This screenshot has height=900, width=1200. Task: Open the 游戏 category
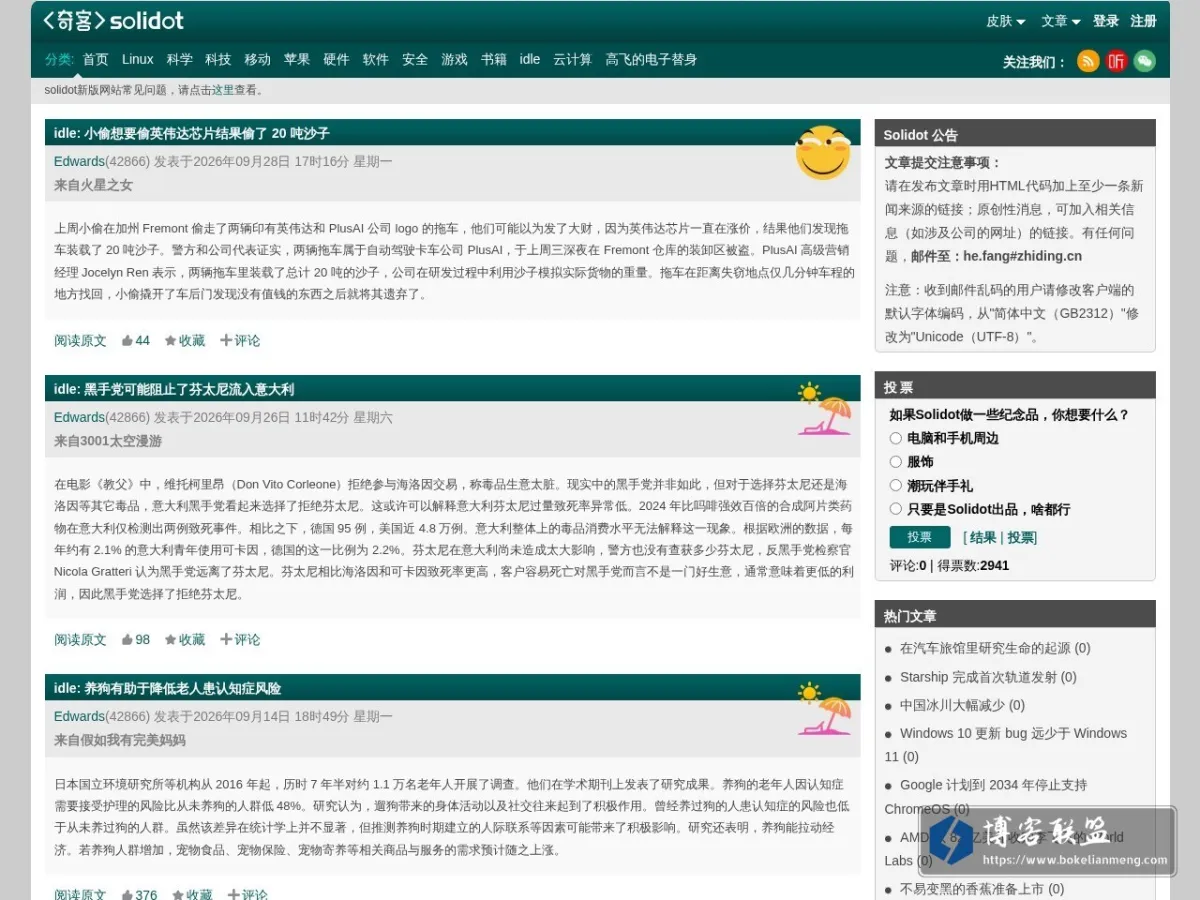(455, 59)
